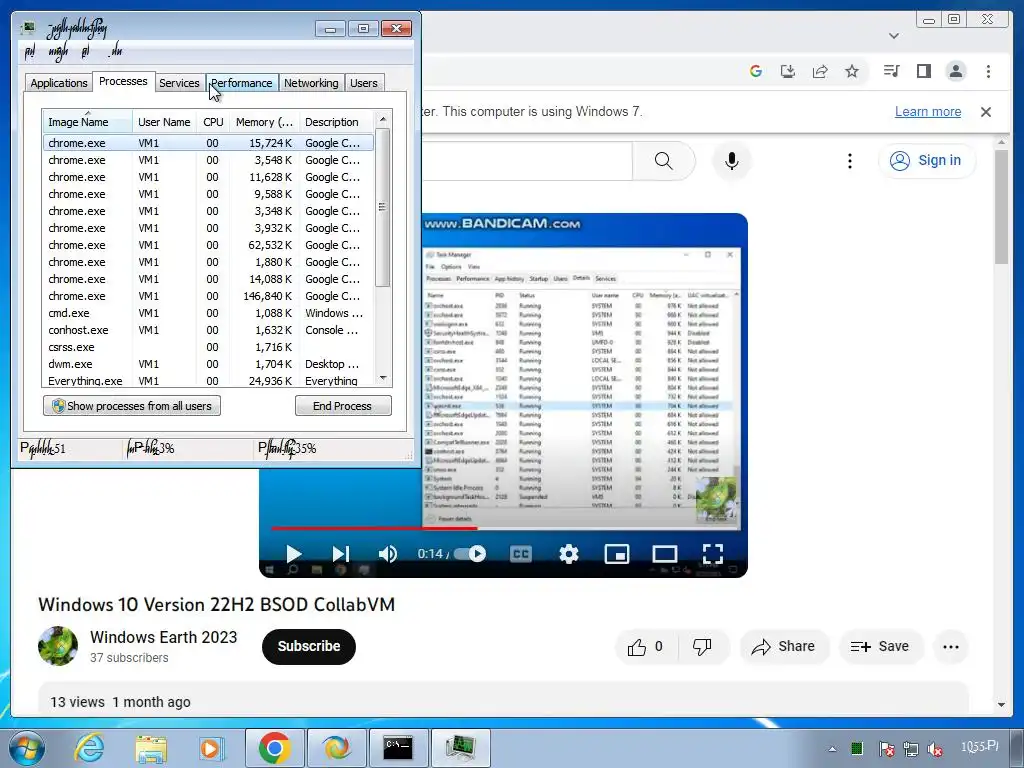Dismiss the Windows 7 notification bar
Viewport: 1024px width, 768px height.
pos(985,112)
